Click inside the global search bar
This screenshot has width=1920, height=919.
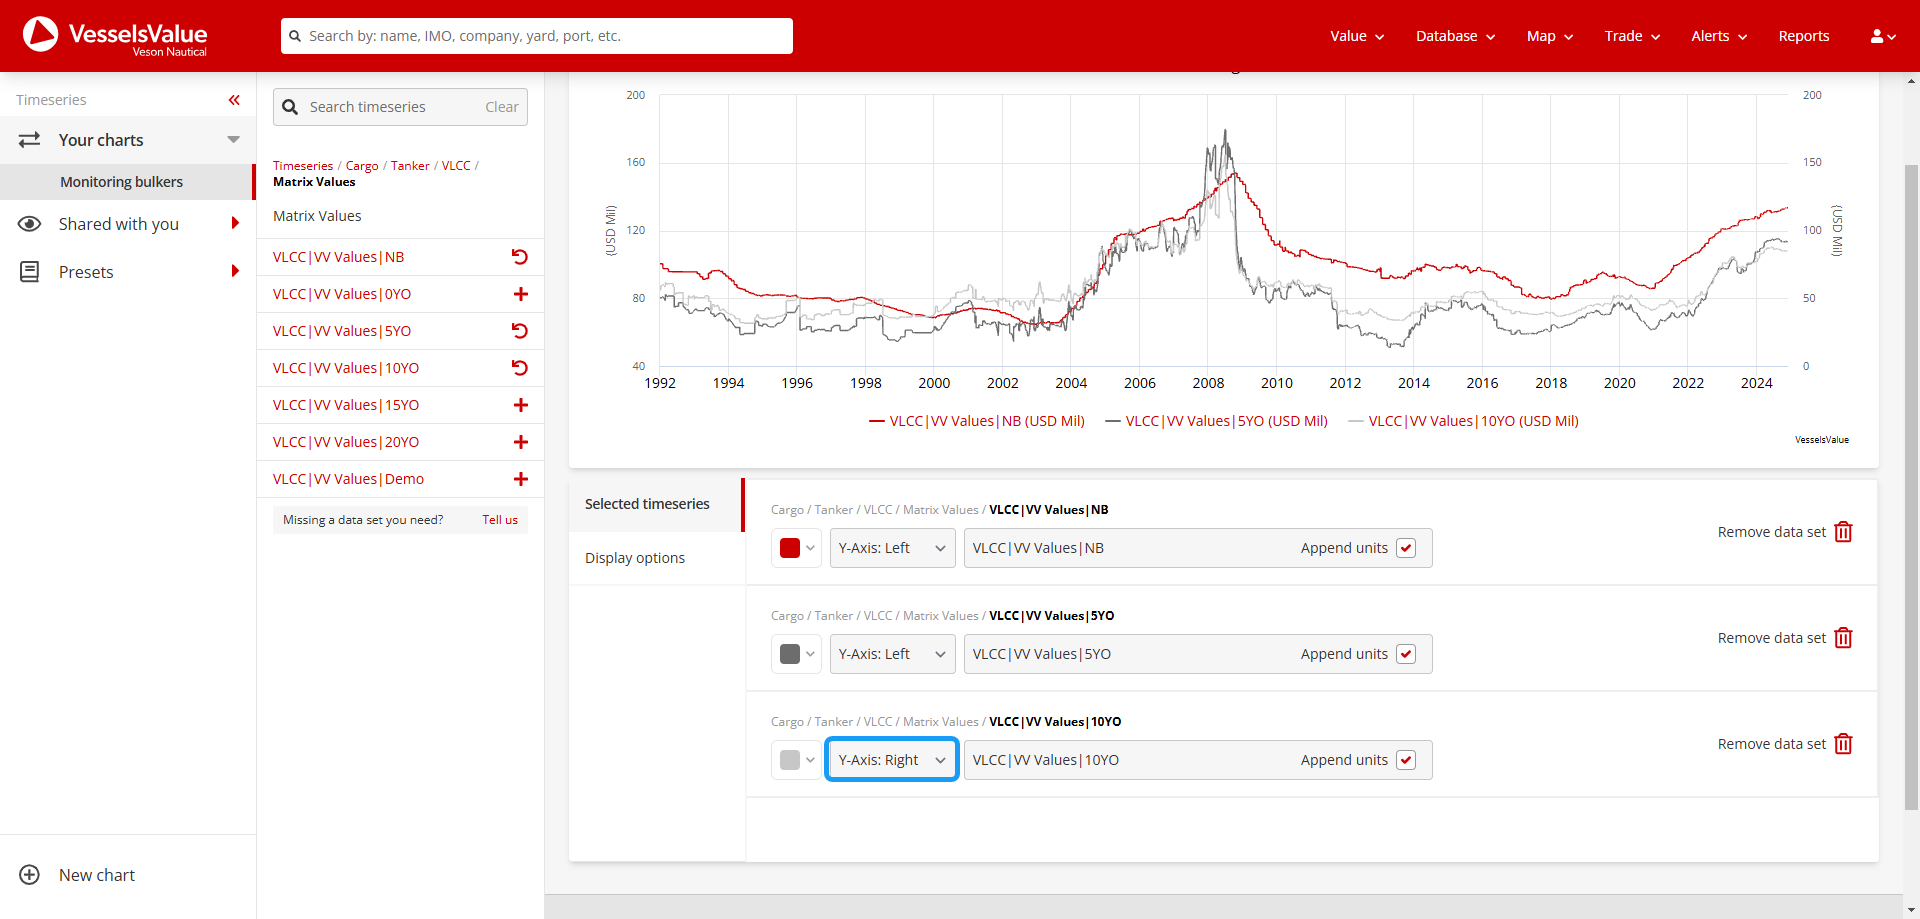536,35
